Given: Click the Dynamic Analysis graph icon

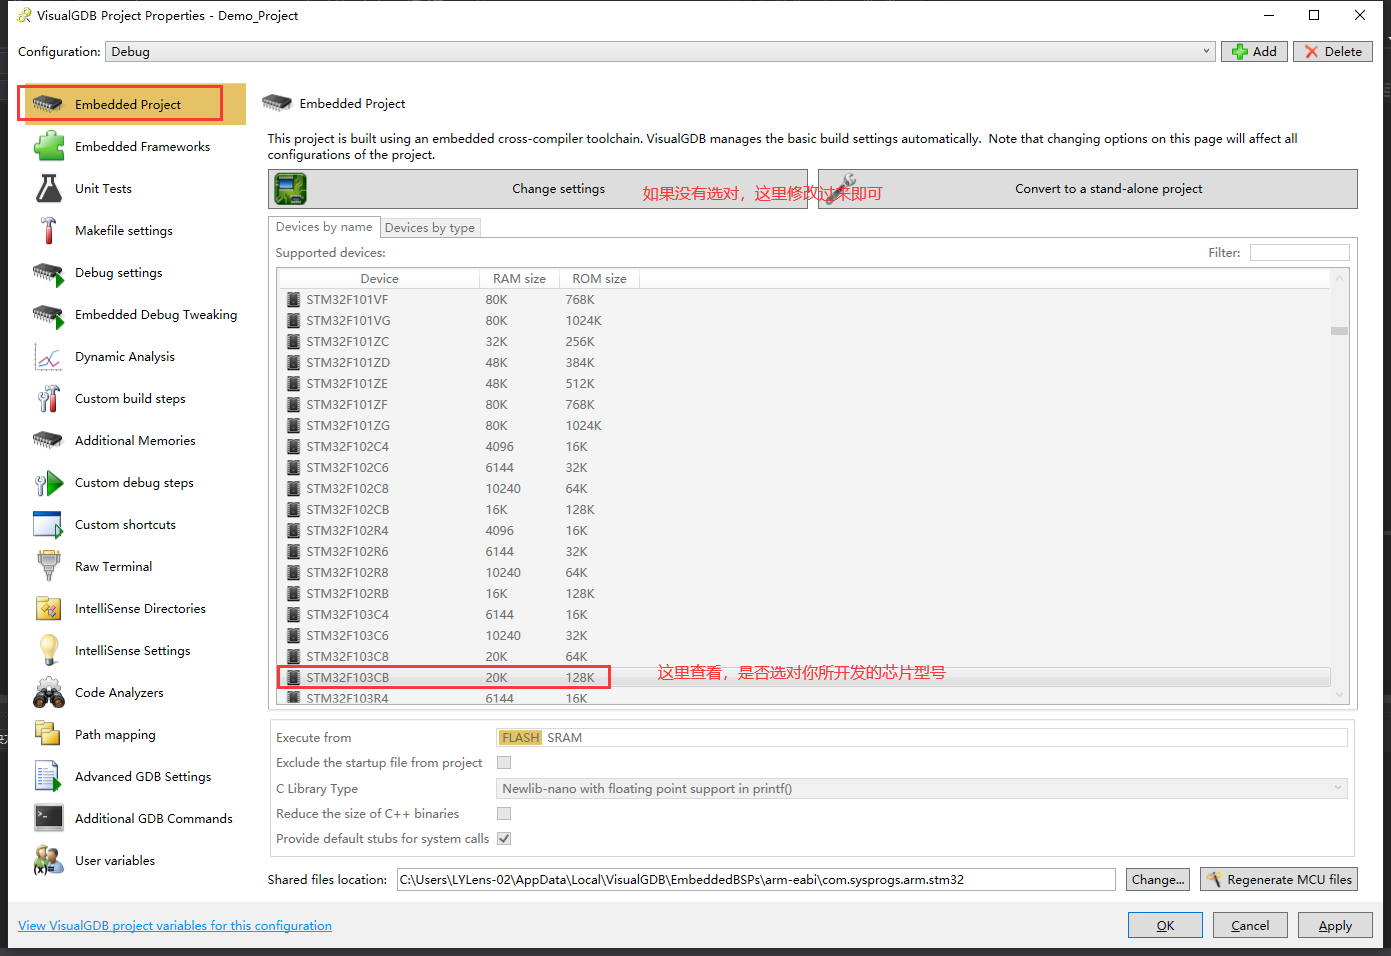Looking at the screenshot, I should pos(48,356).
